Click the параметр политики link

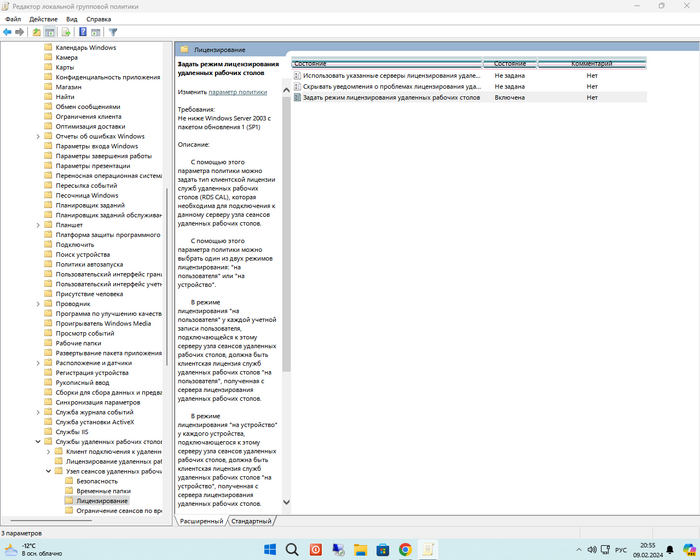[238, 91]
